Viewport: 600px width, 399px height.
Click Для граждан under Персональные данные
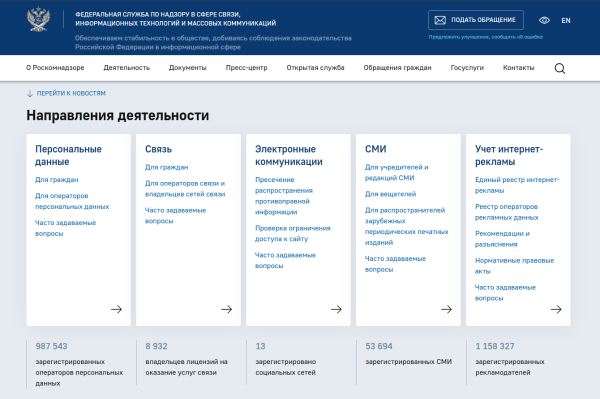tap(57, 180)
